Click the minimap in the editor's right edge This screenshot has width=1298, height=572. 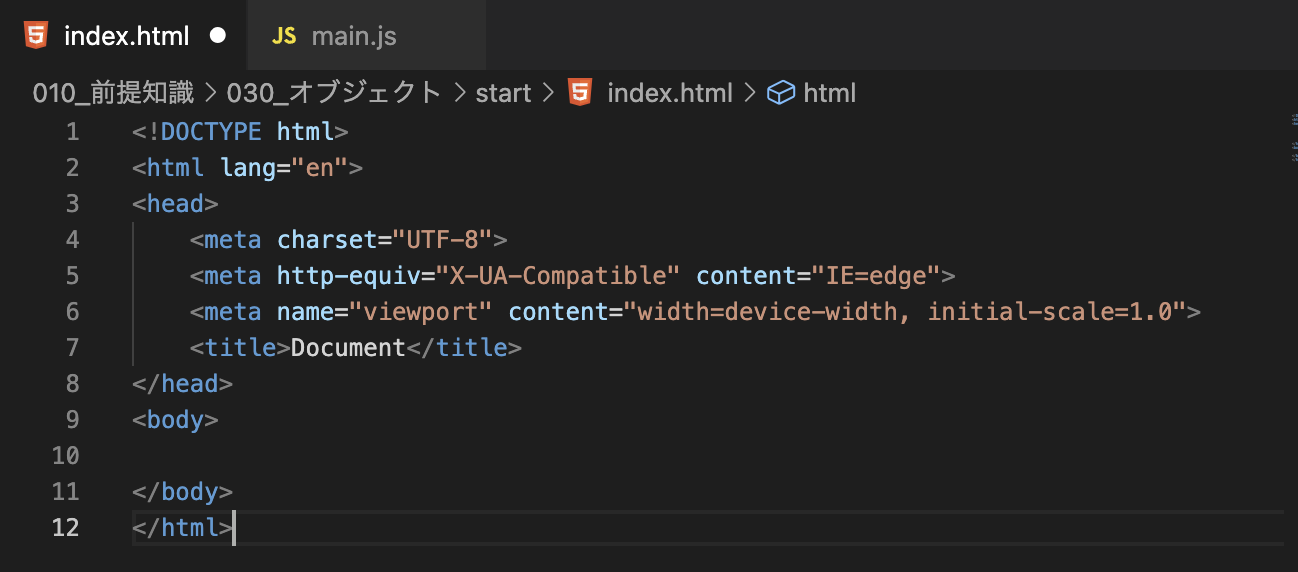(1290, 135)
